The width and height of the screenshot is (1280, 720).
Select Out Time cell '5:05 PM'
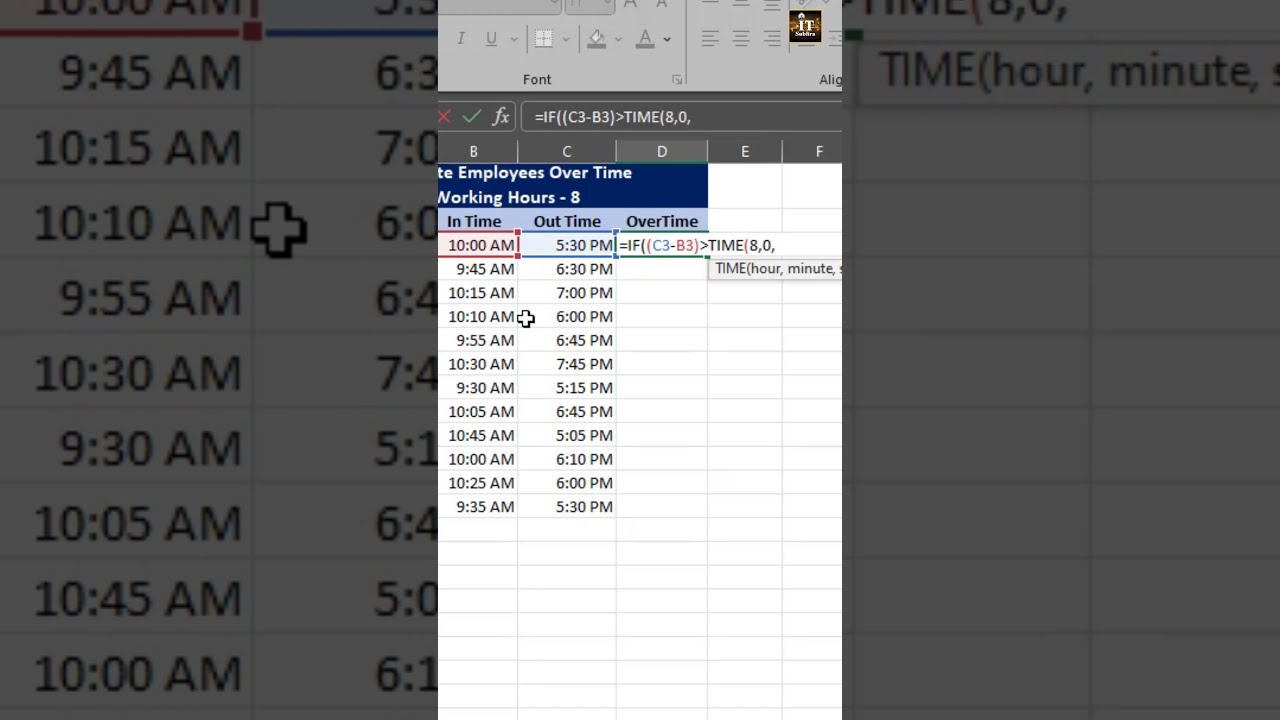click(x=566, y=435)
